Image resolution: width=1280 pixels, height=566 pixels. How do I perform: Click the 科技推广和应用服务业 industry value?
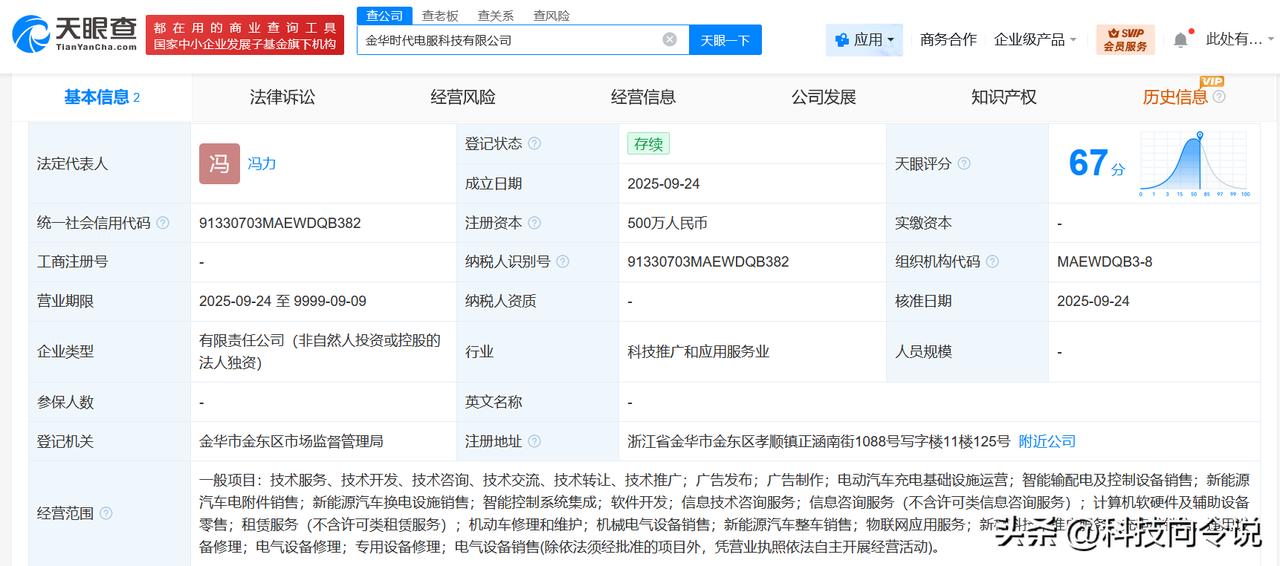click(x=698, y=352)
